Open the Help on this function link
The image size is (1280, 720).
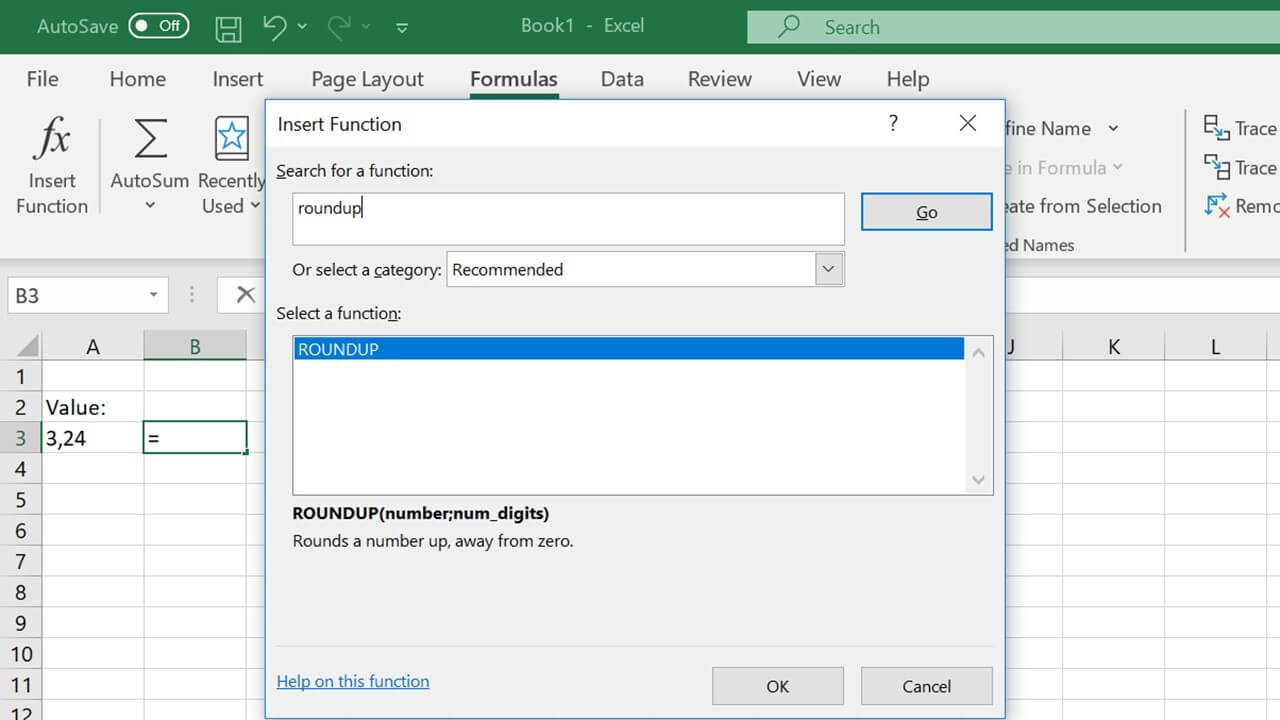(x=352, y=681)
